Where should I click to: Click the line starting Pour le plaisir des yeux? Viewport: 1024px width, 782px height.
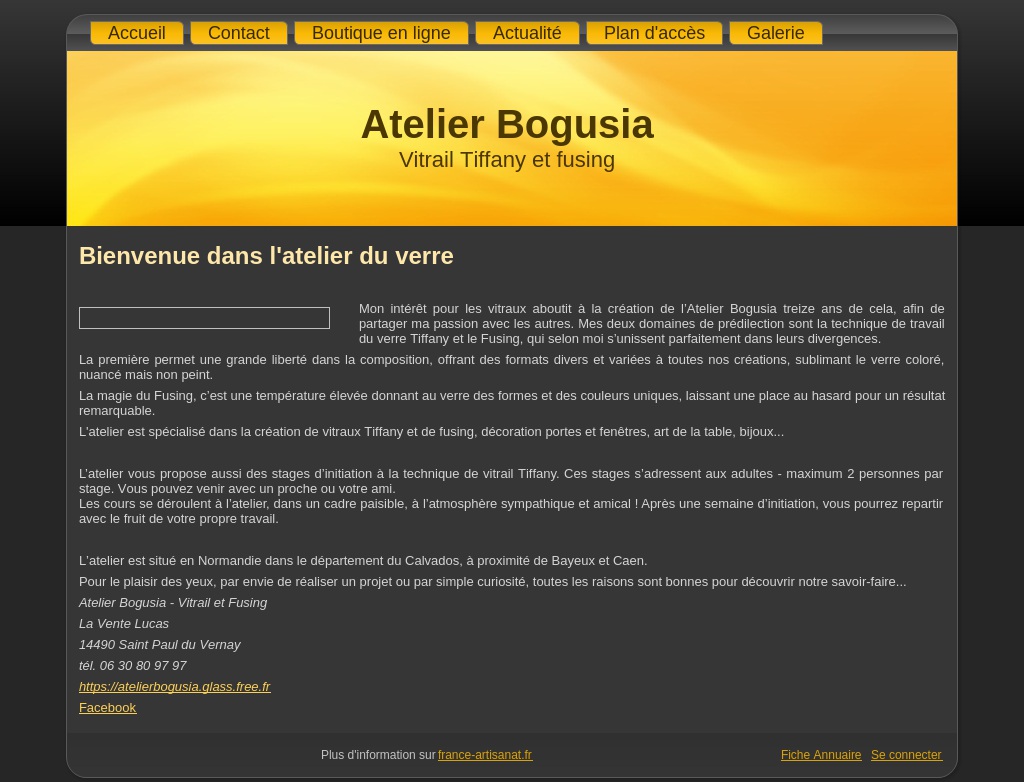click(492, 581)
